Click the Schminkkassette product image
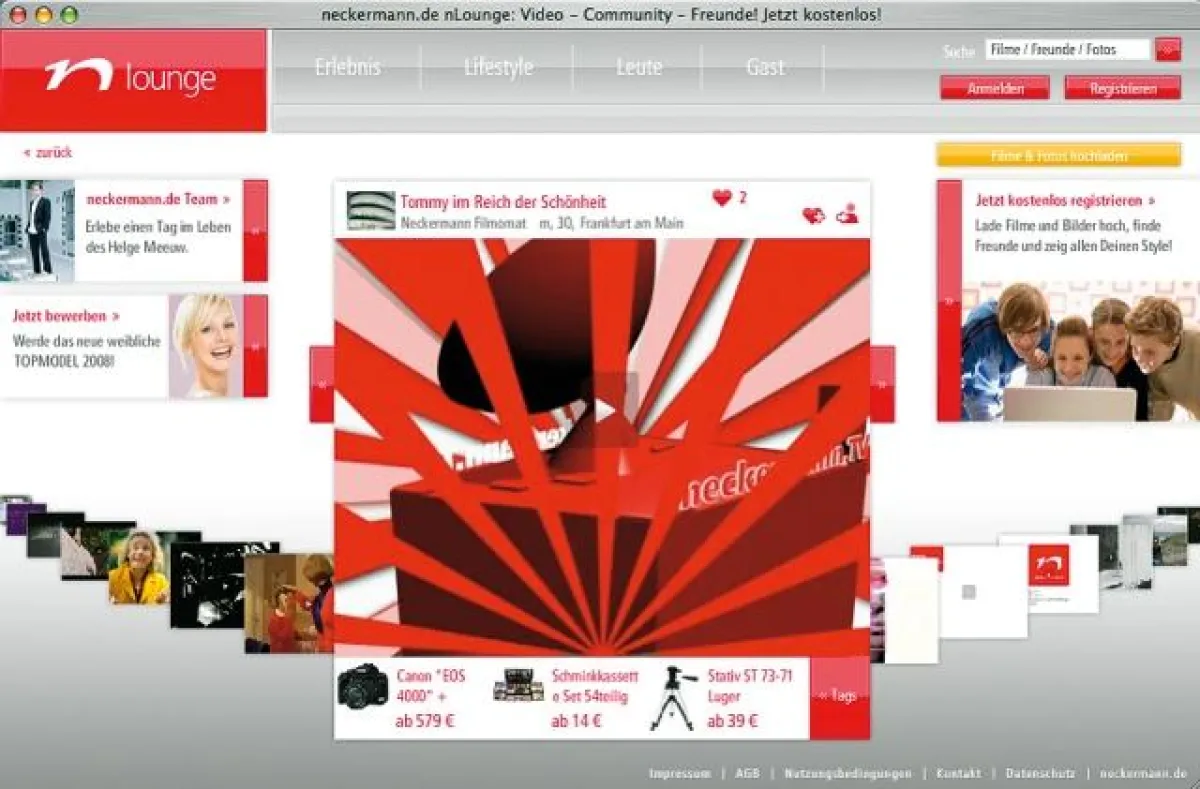Image resolution: width=1200 pixels, height=789 pixels. (x=518, y=685)
